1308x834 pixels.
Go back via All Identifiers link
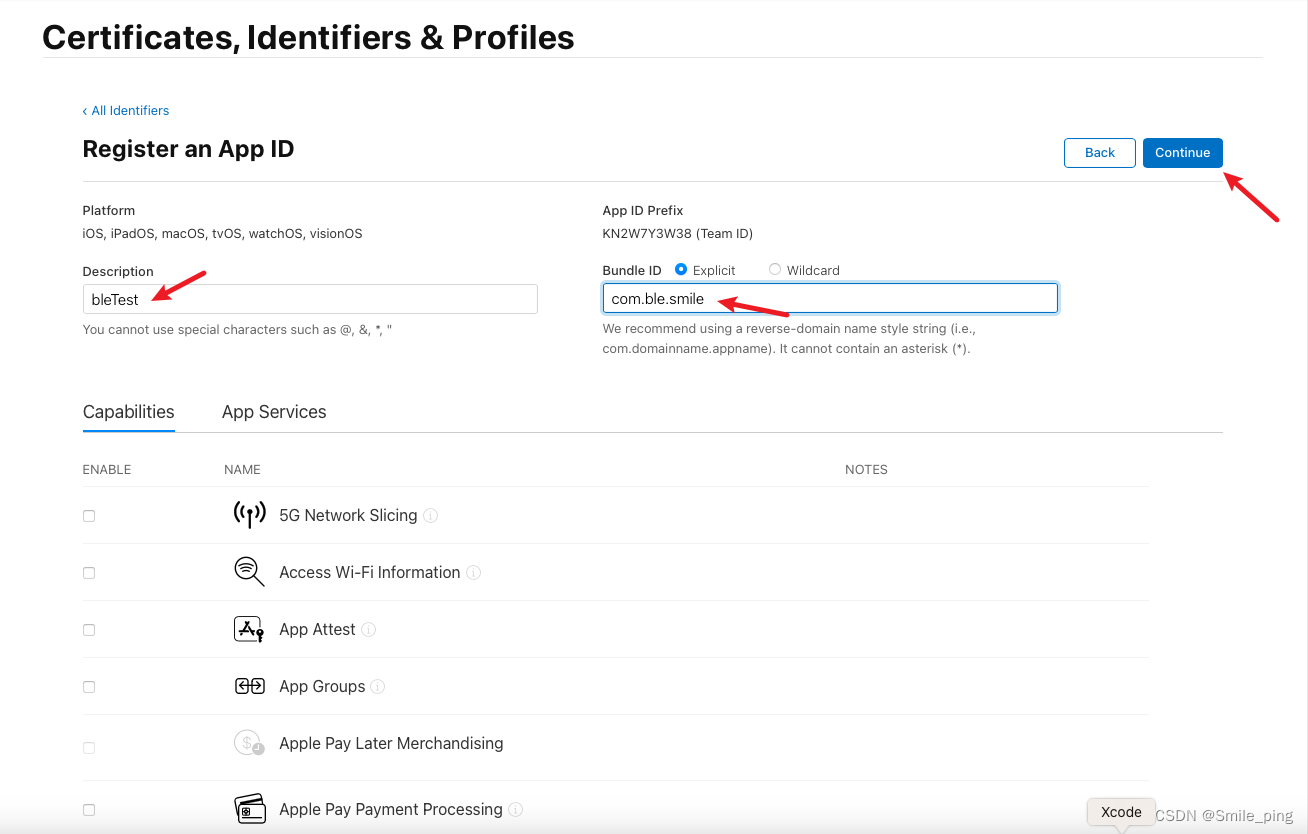point(126,110)
